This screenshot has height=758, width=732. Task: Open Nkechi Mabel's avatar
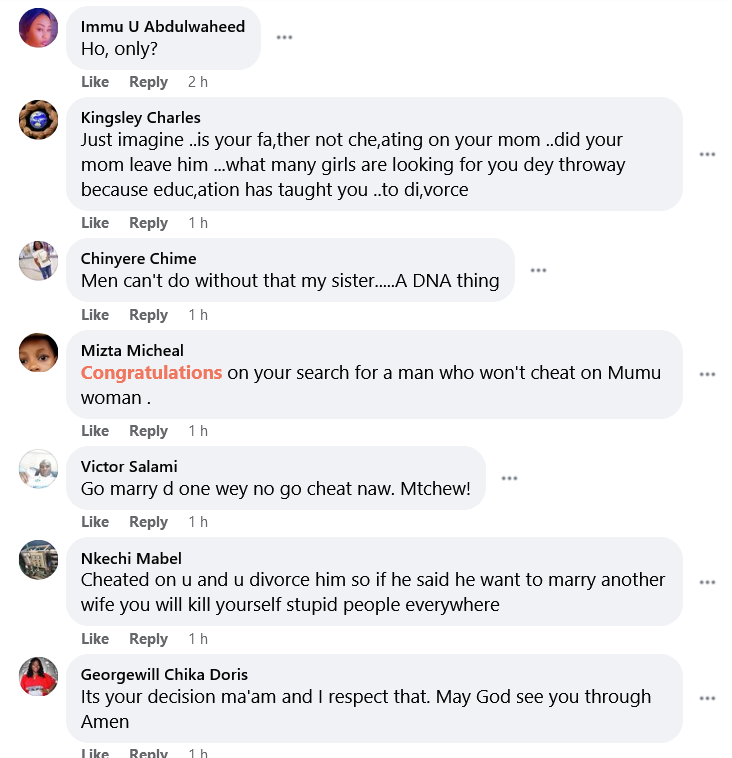click(38, 559)
